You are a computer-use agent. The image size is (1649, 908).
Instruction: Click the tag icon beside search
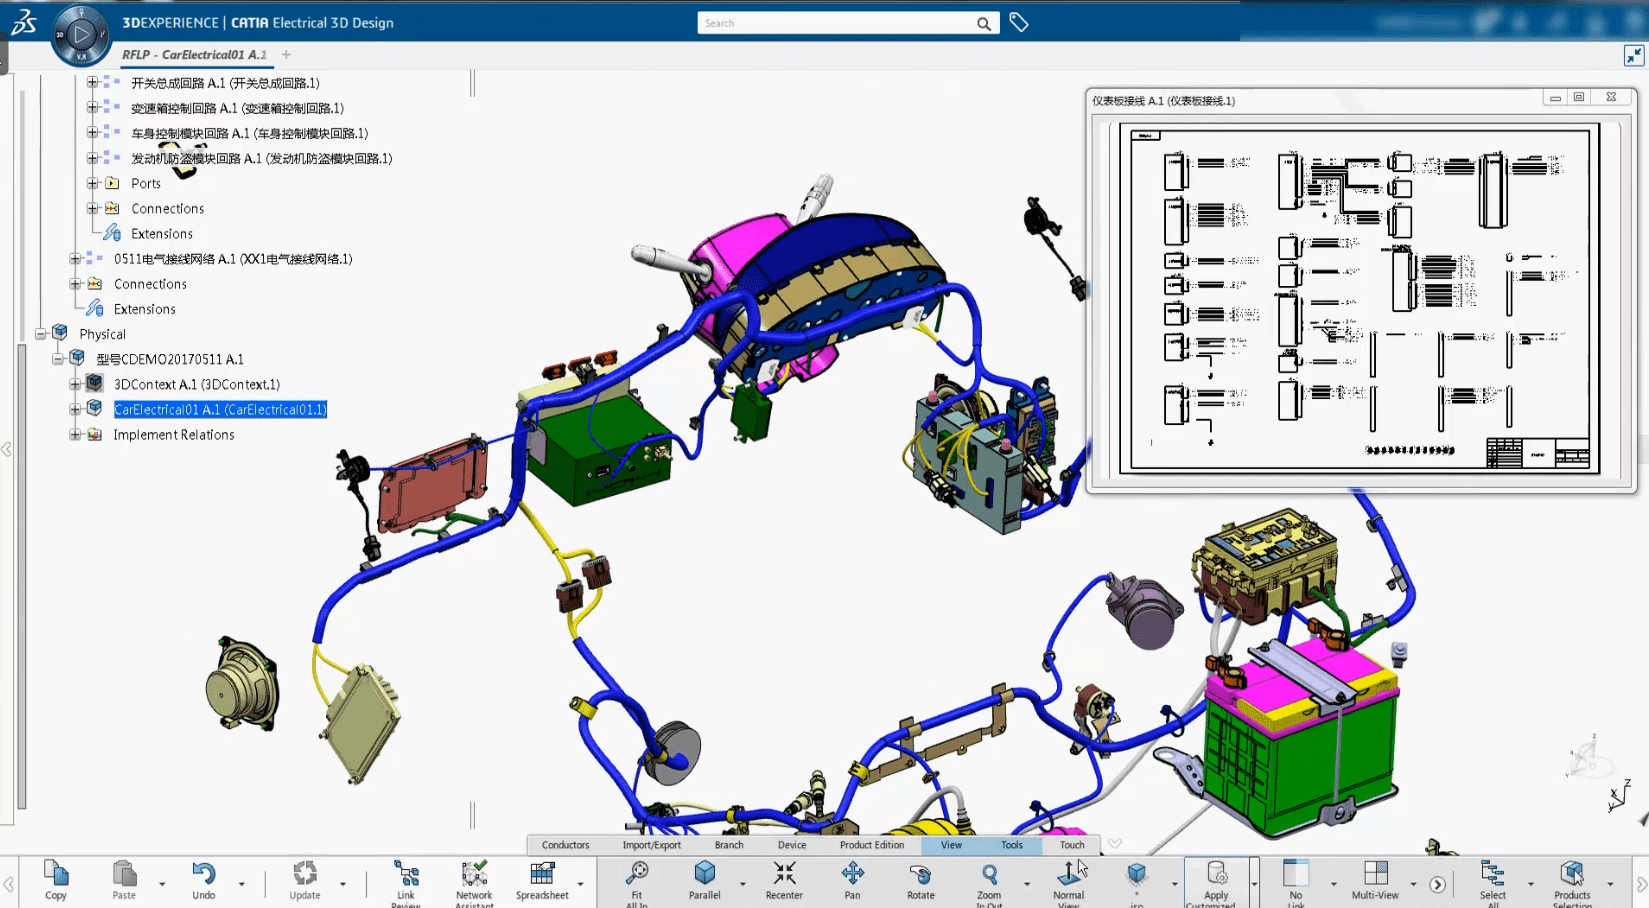1019,22
